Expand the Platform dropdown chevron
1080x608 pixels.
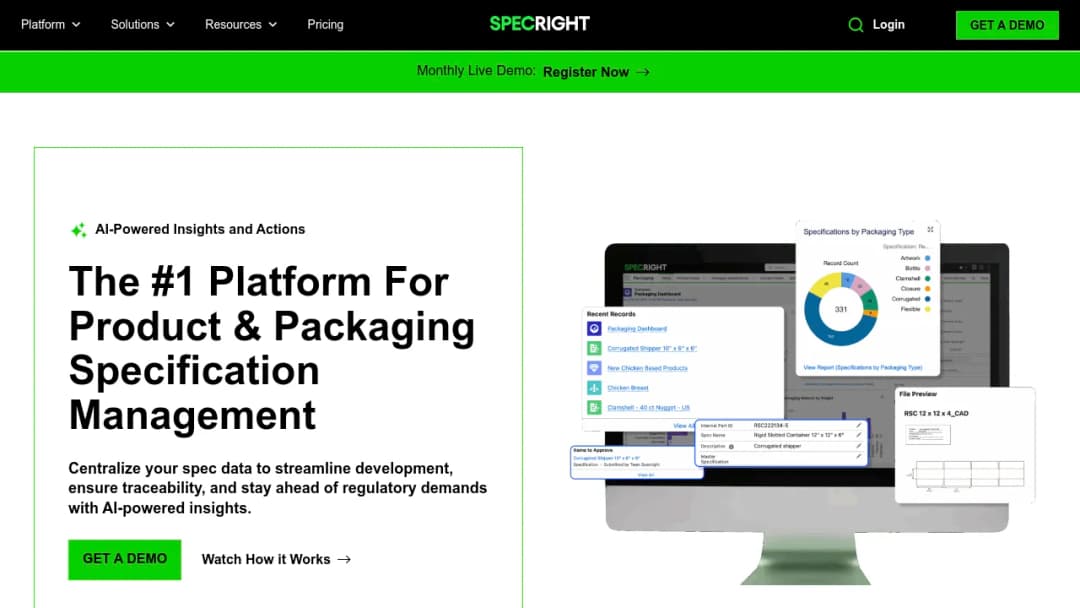pos(76,25)
